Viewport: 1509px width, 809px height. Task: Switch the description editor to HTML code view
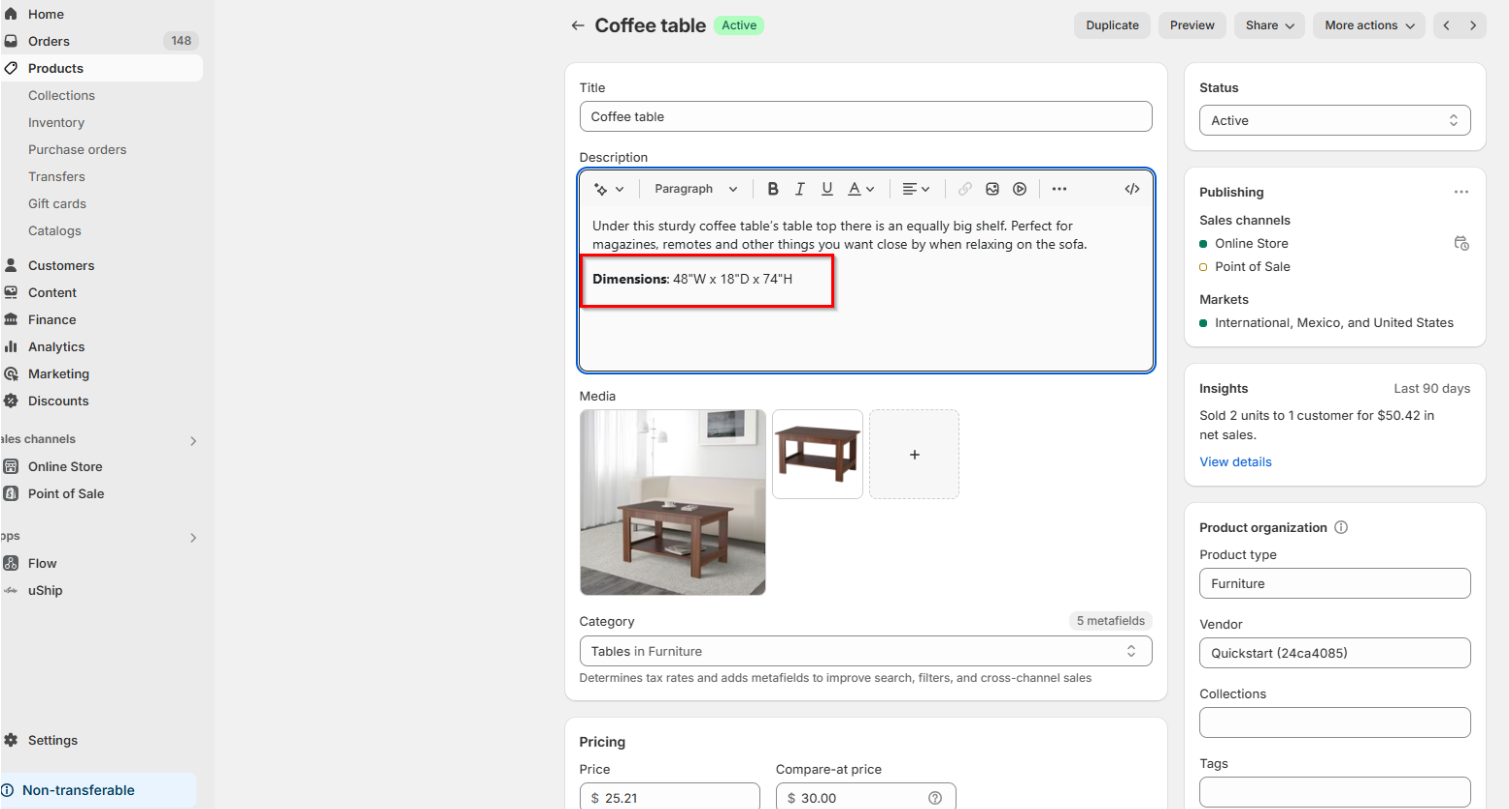point(1131,188)
